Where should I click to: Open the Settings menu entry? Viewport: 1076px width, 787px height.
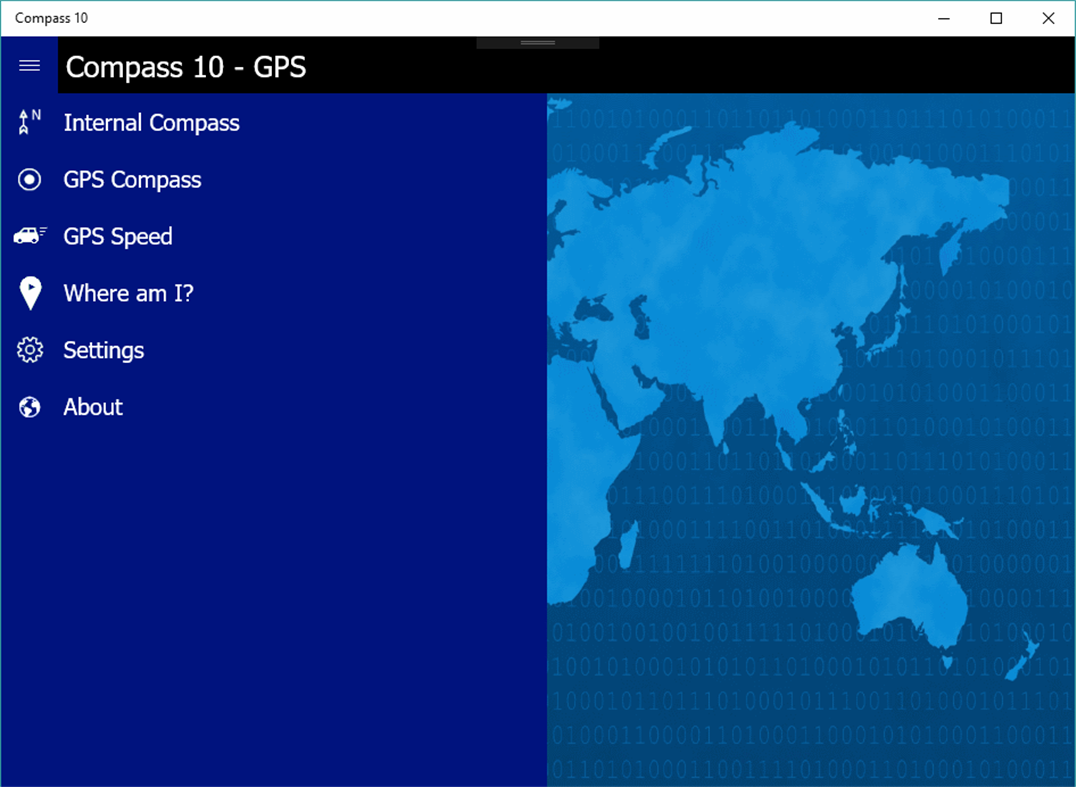pos(103,350)
